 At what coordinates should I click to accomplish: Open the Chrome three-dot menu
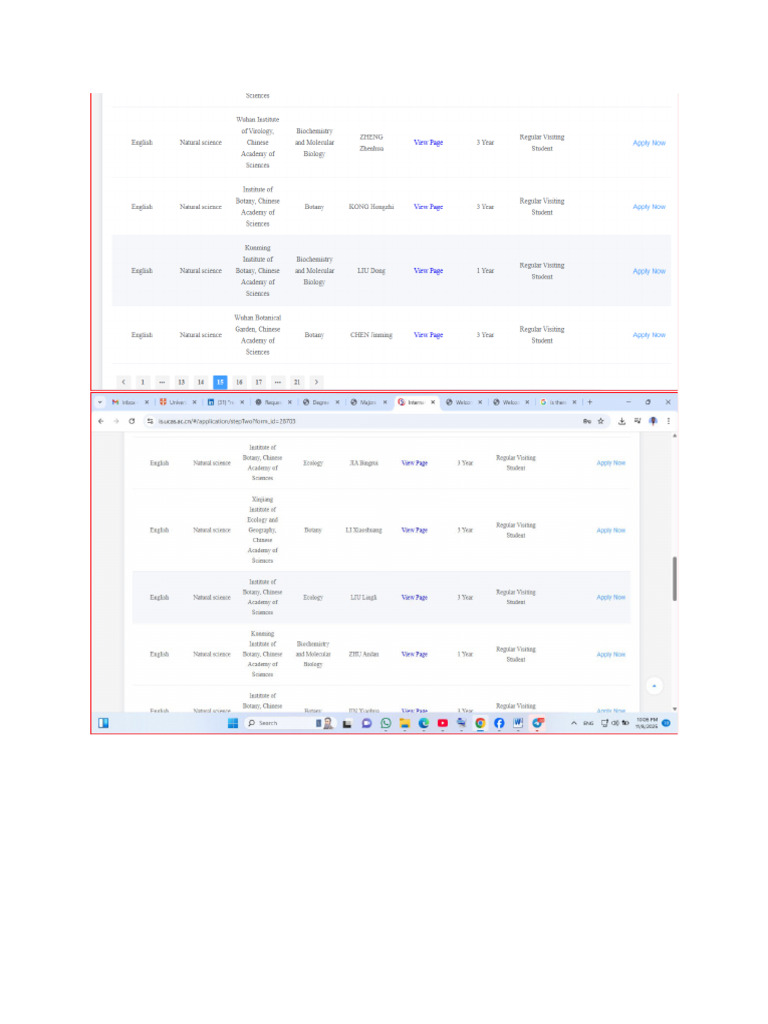point(668,421)
